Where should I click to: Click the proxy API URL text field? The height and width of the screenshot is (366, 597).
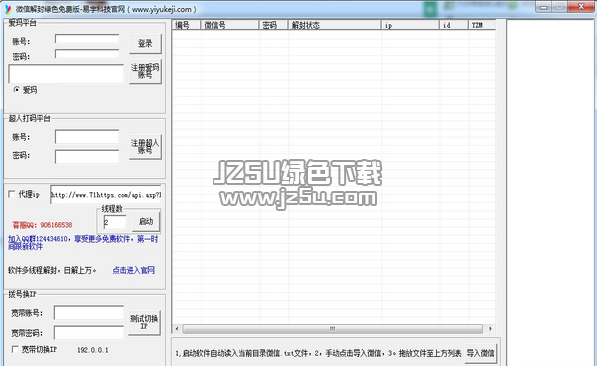(x=106, y=195)
